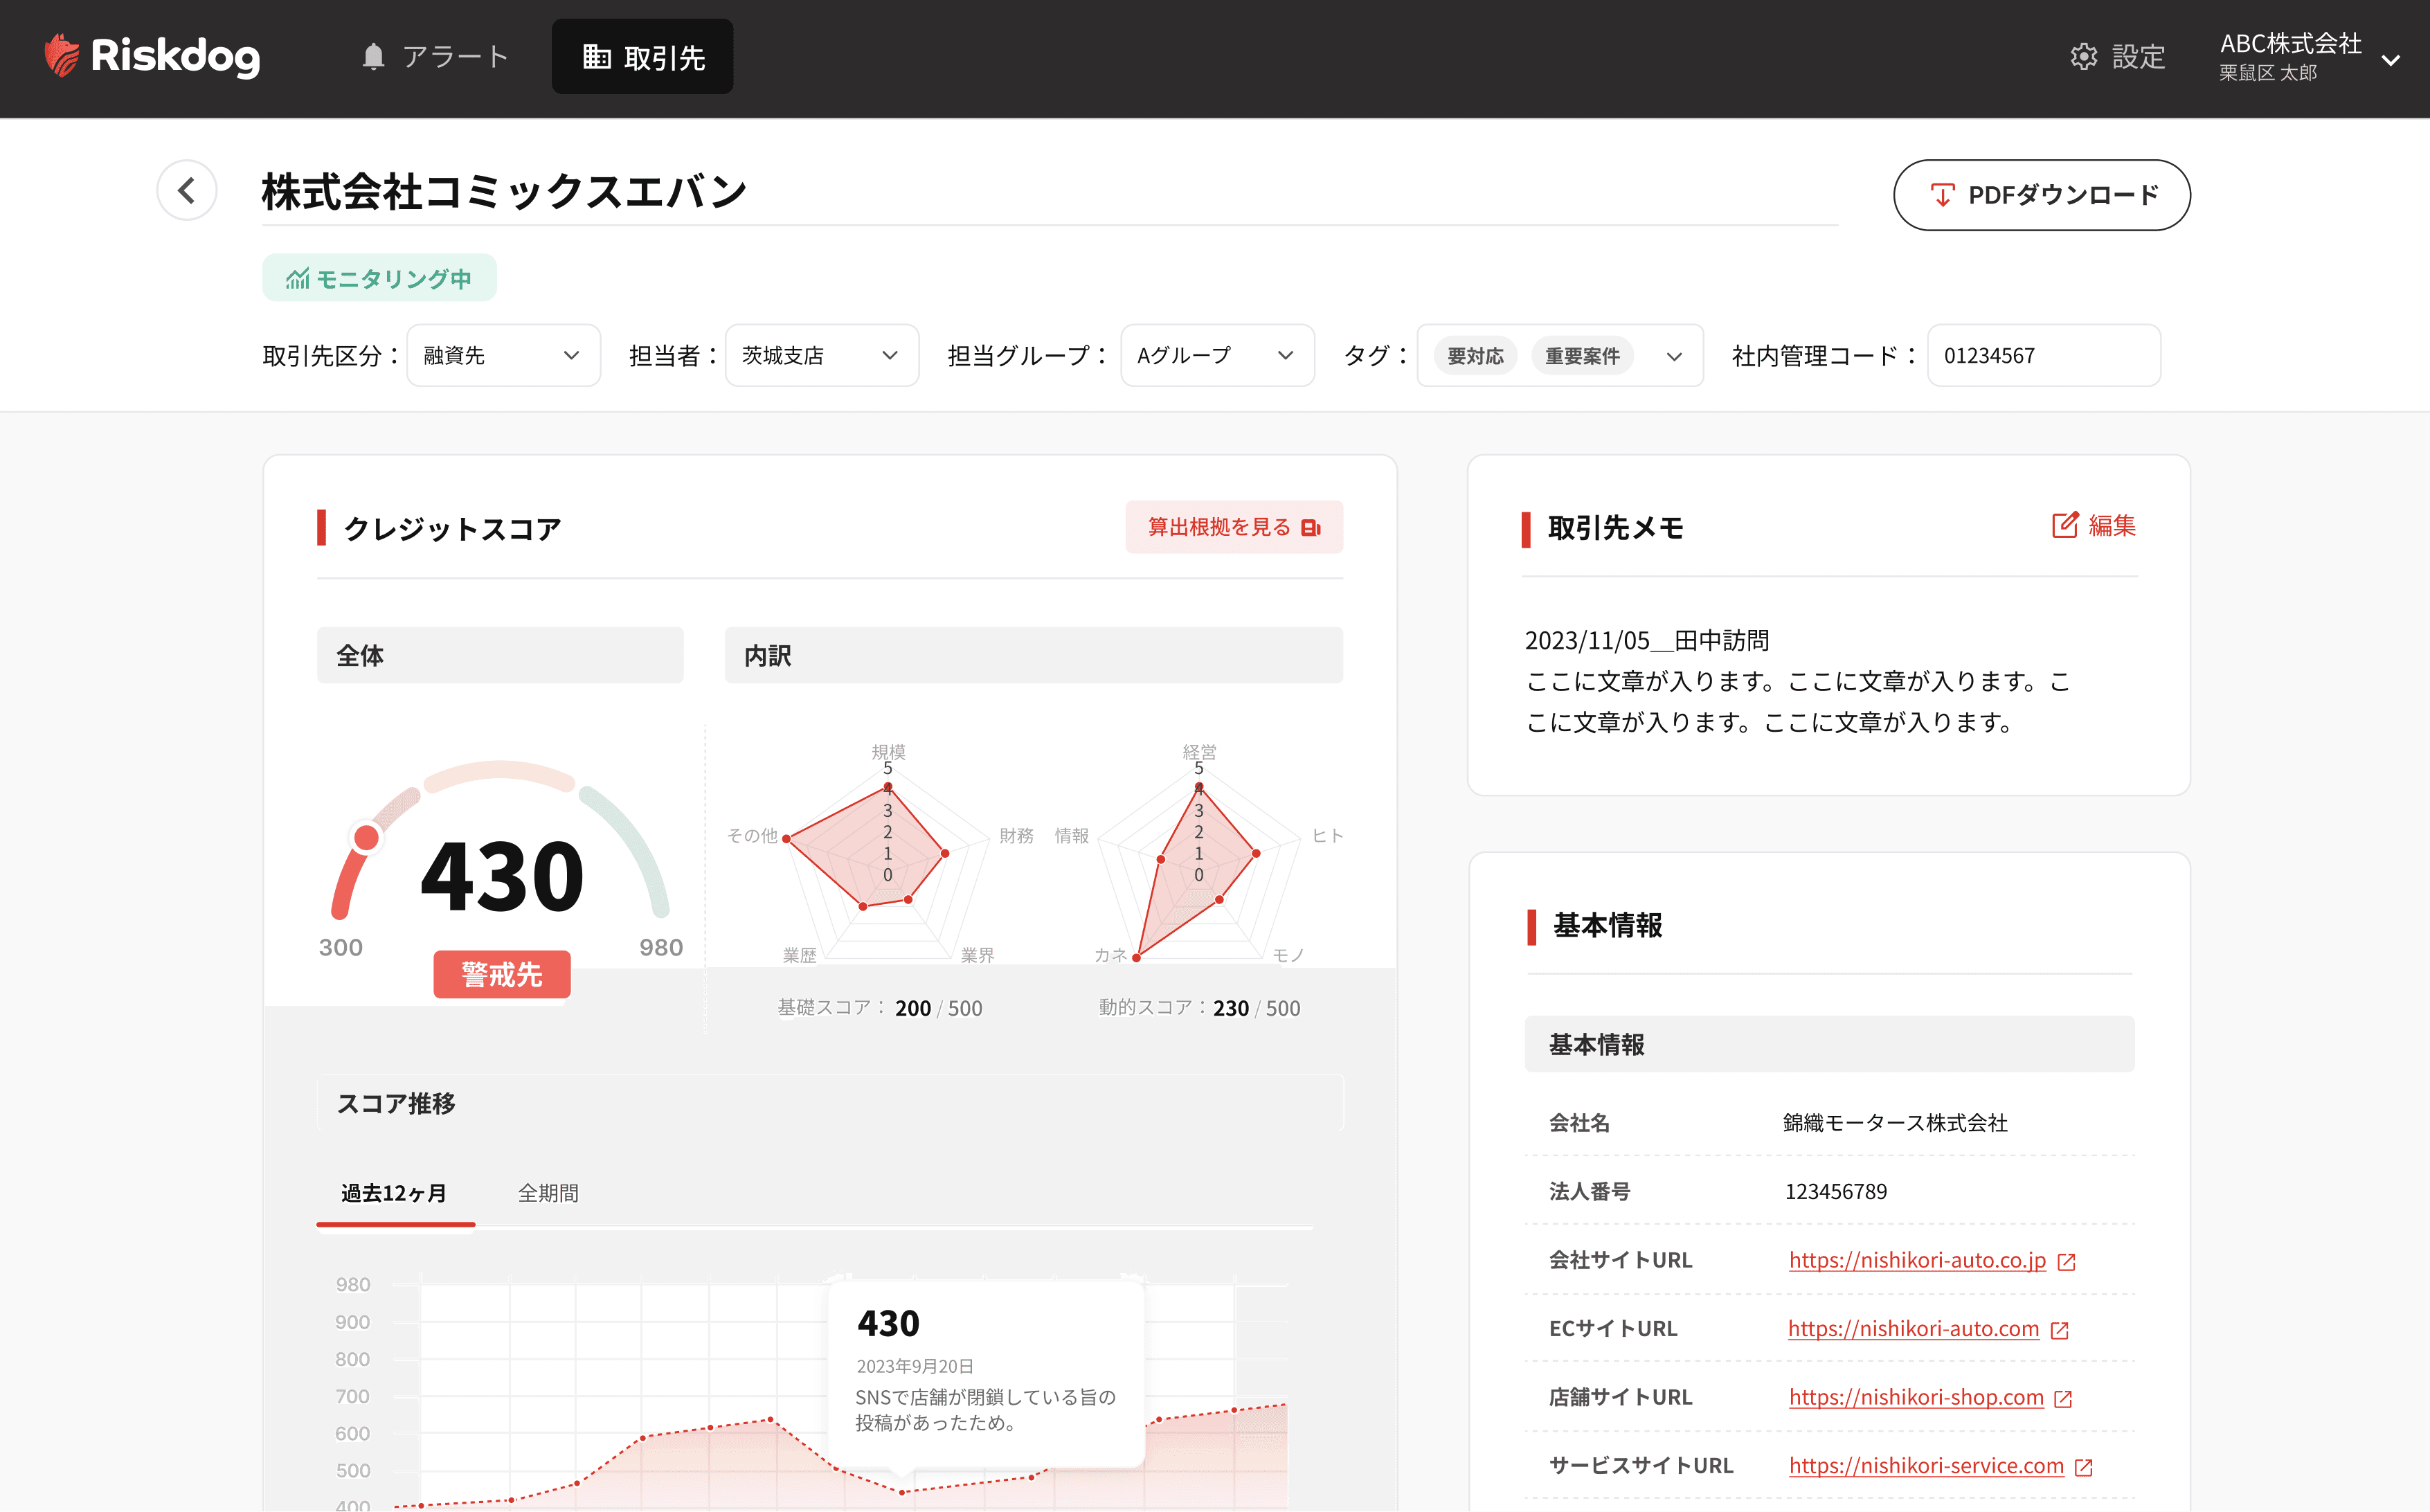This screenshot has width=2430, height=1512.
Task: Click 算出根拠を見る button
Action: click(x=1233, y=527)
